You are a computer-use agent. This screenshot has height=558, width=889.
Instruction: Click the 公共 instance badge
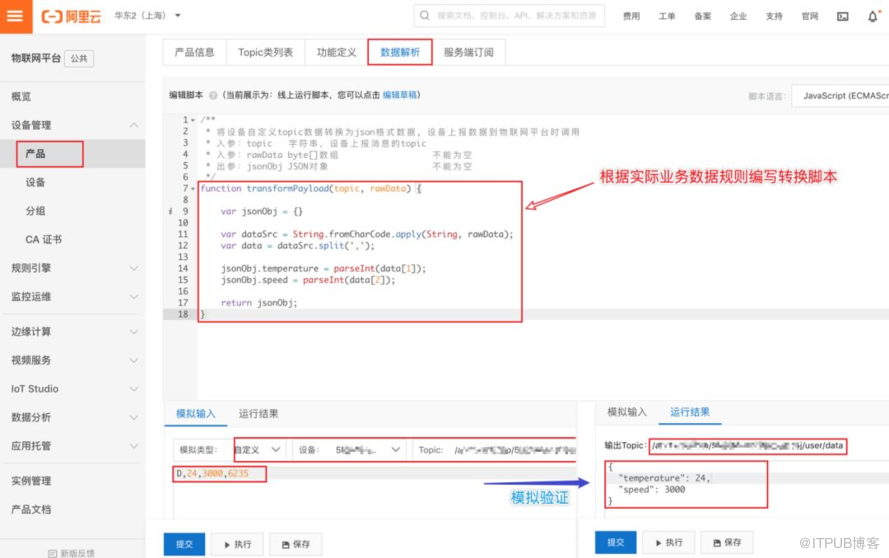pos(79,58)
